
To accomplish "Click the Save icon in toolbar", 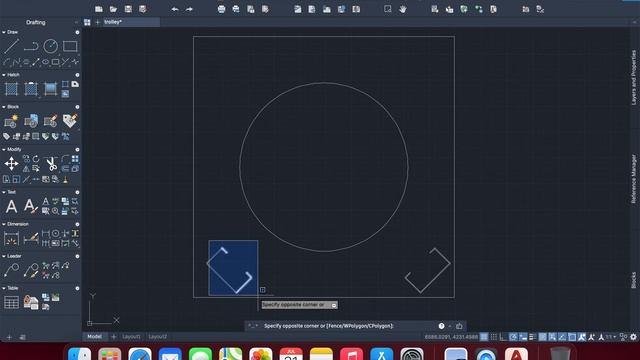I will (128, 9).
